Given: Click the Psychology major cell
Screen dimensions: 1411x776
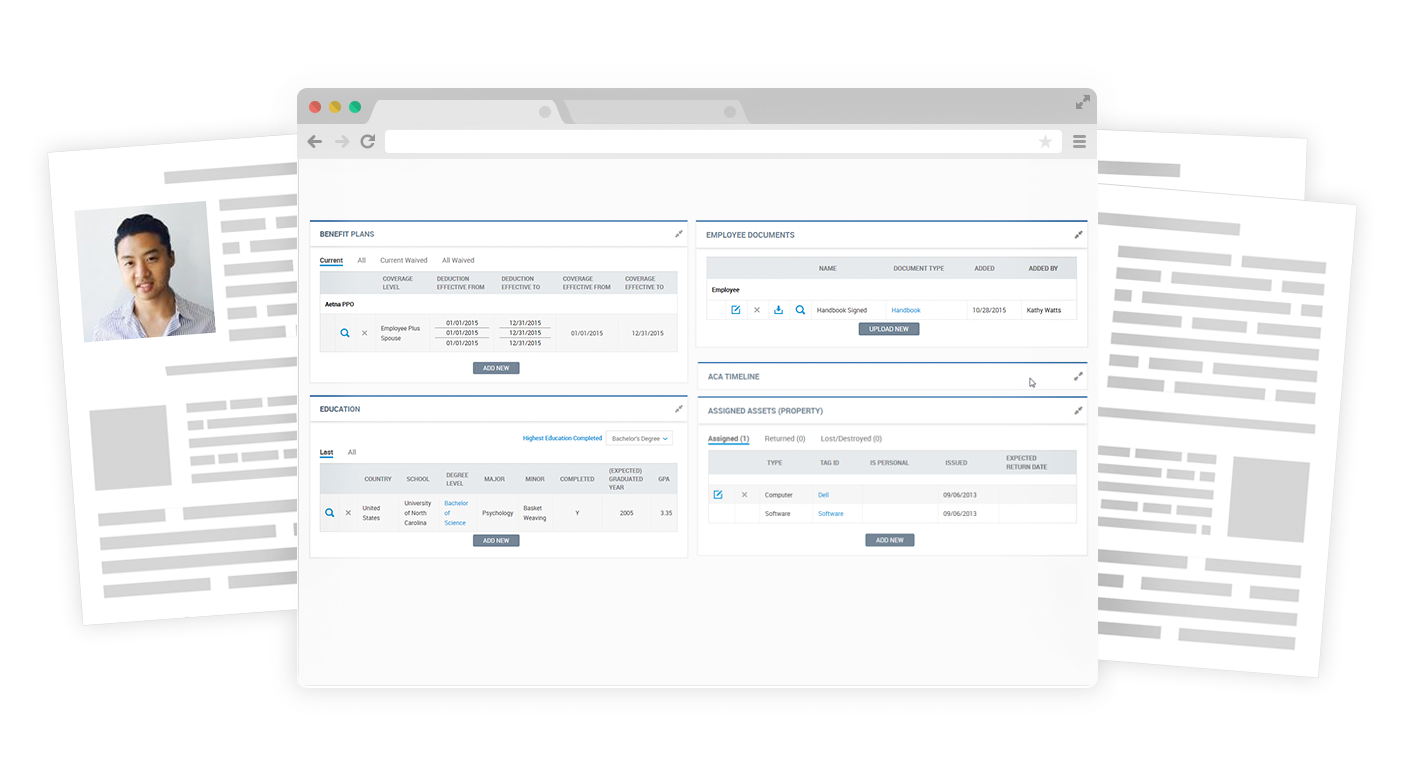Looking at the screenshot, I should 497,513.
